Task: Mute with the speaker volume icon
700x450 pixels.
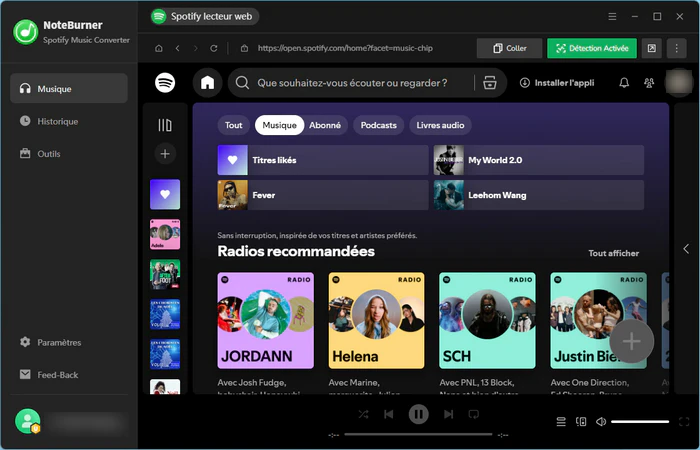Action: (601, 421)
